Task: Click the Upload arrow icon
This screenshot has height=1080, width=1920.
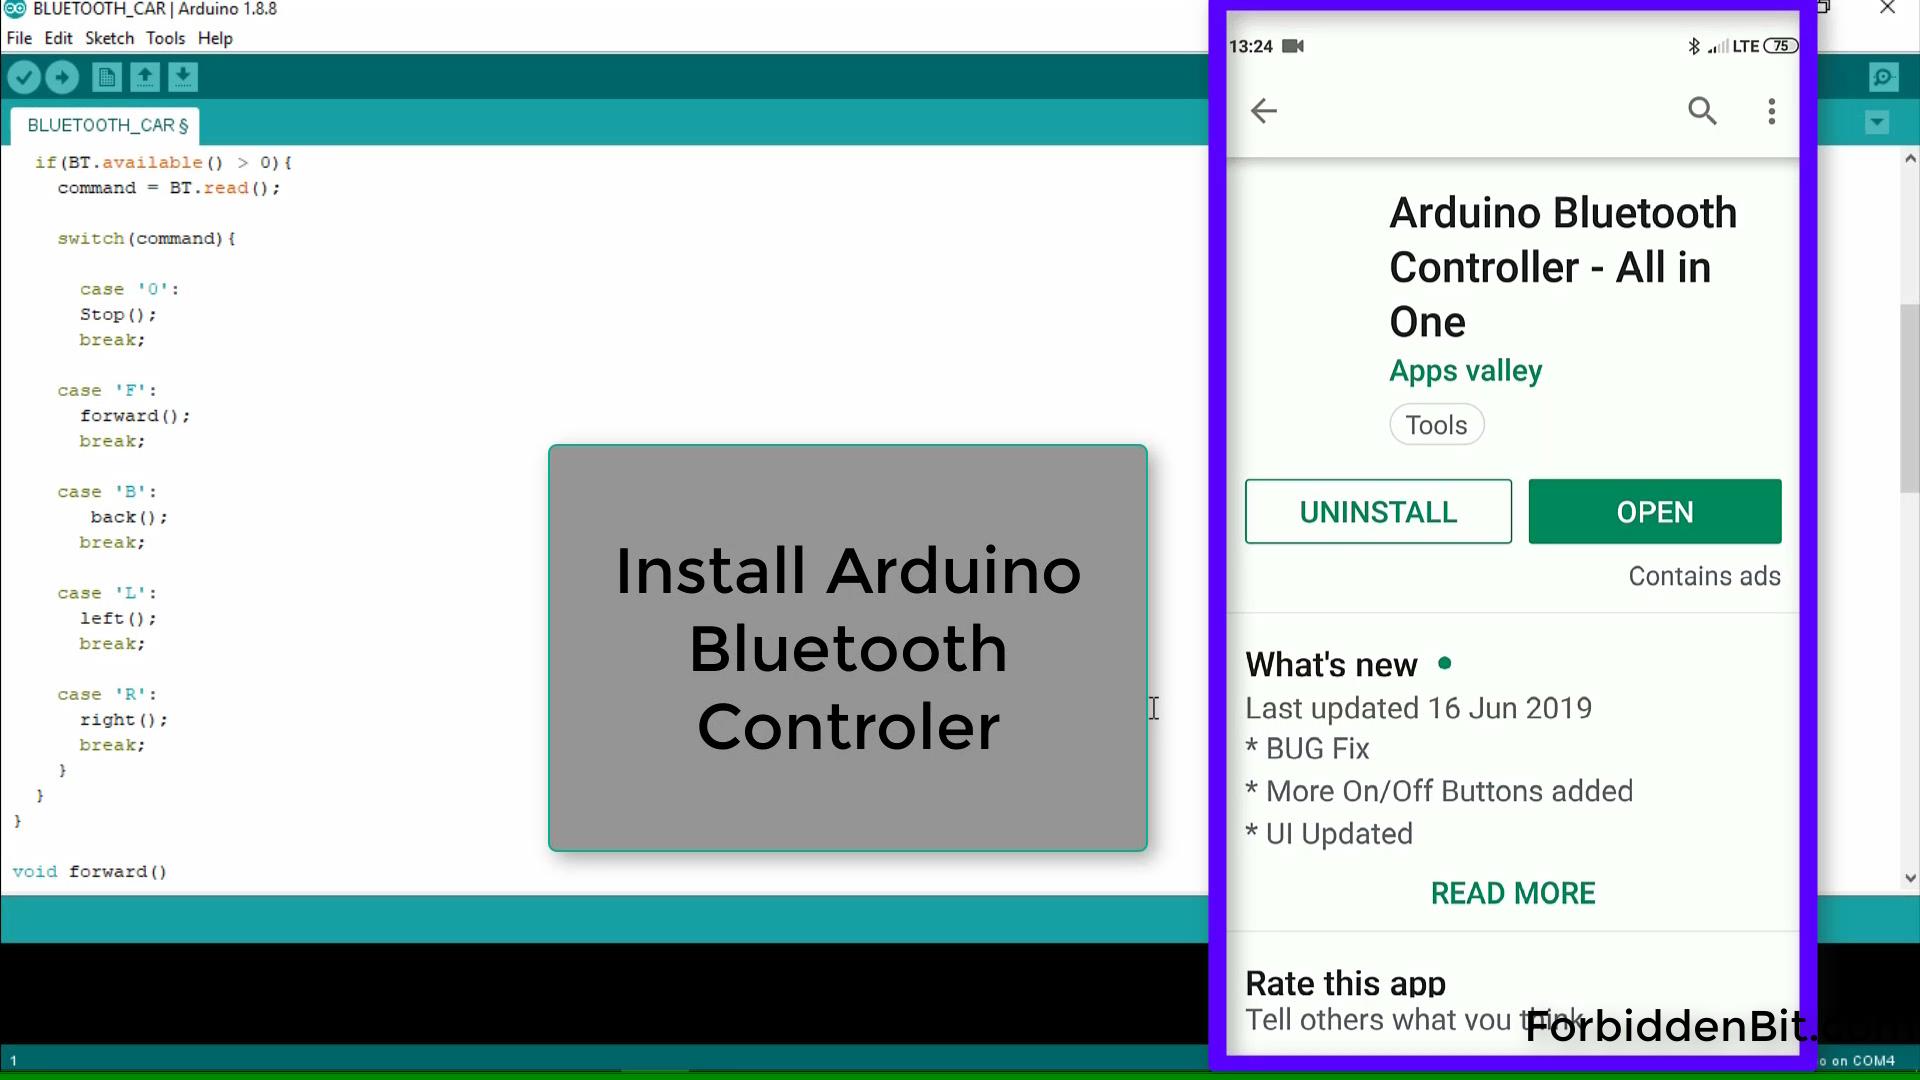Action: [x=62, y=77]
